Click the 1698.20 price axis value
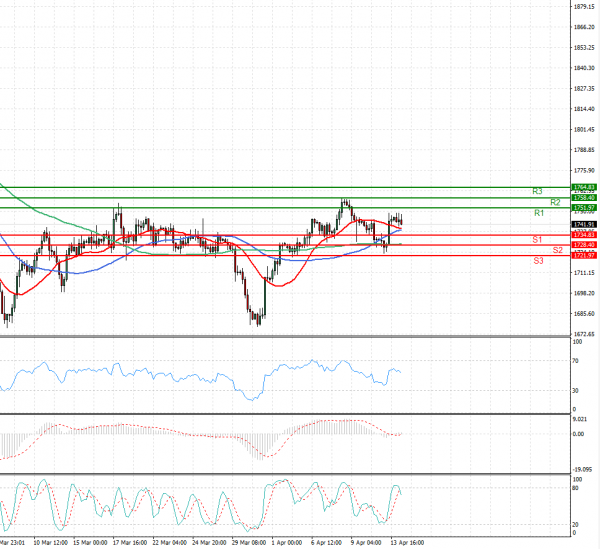The image size is (600, 549). [x=584, y=293]
